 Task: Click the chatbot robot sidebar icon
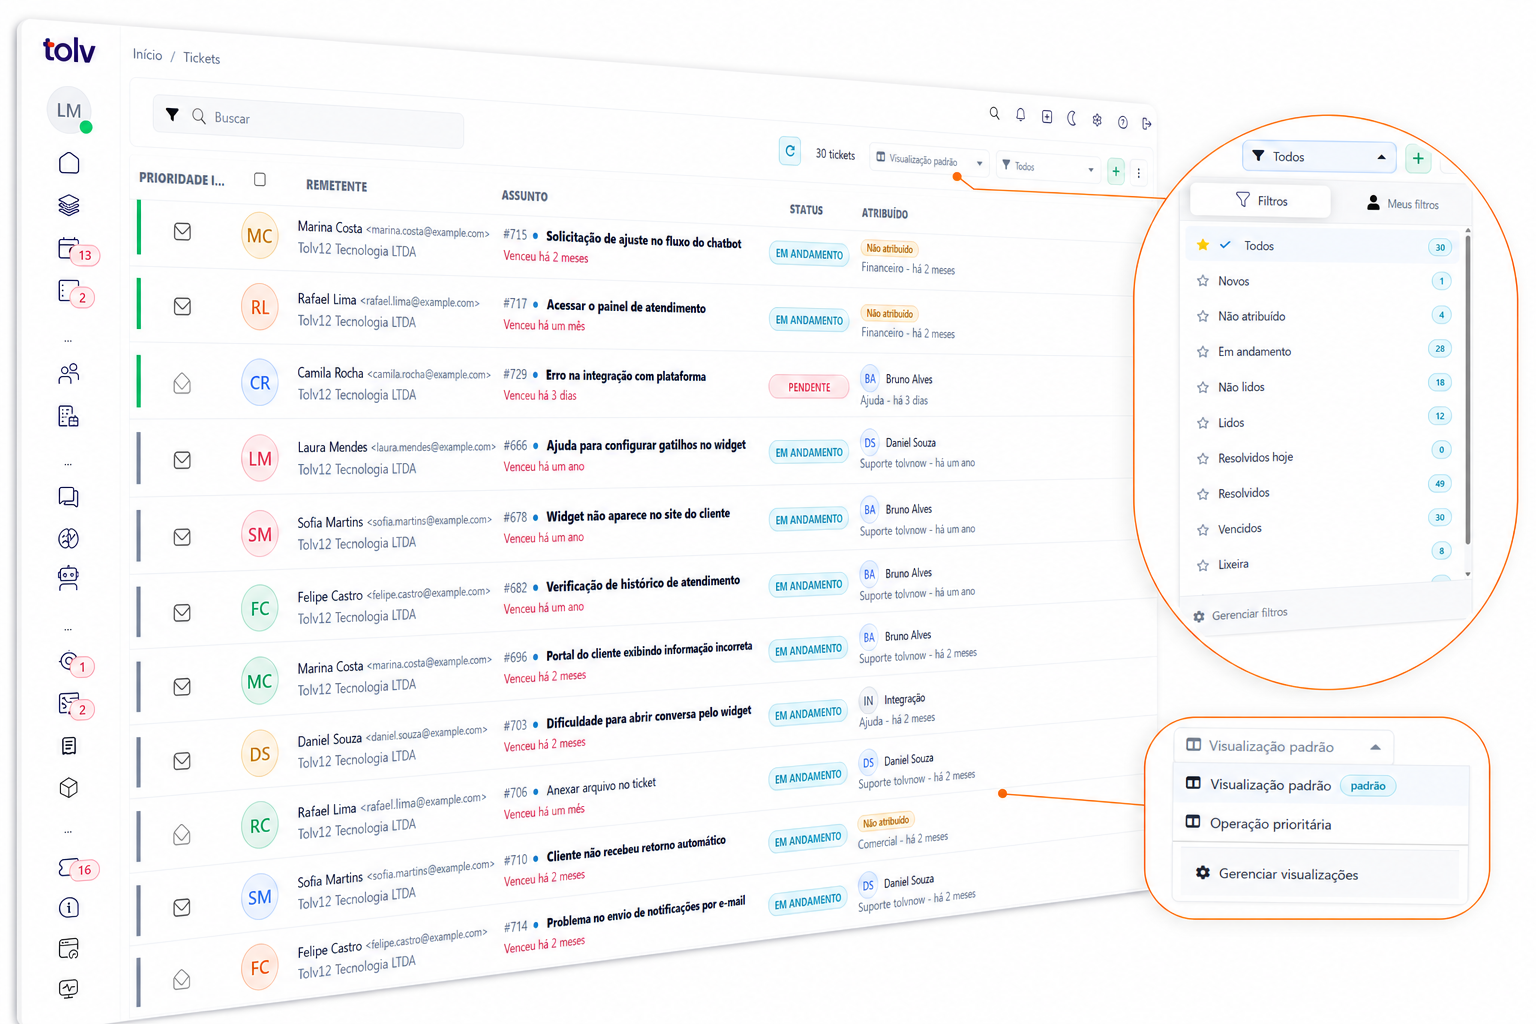pos(69,578)
